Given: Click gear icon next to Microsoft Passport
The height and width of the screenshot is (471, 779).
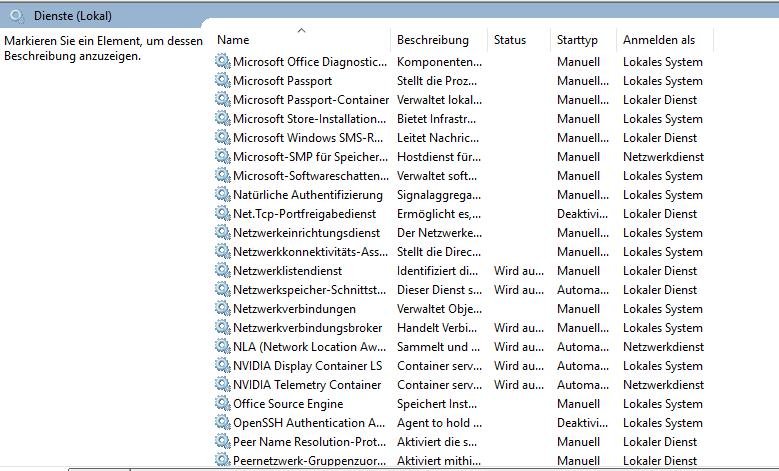Looking at the screenshot, I should point(223,80).
